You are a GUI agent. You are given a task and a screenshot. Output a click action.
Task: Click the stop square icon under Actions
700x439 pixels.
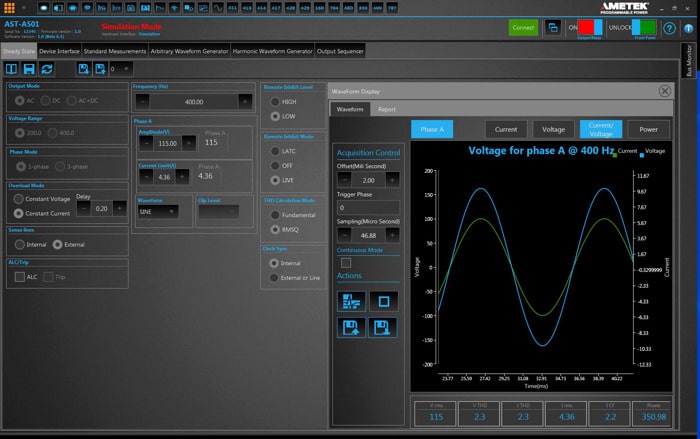379,300
